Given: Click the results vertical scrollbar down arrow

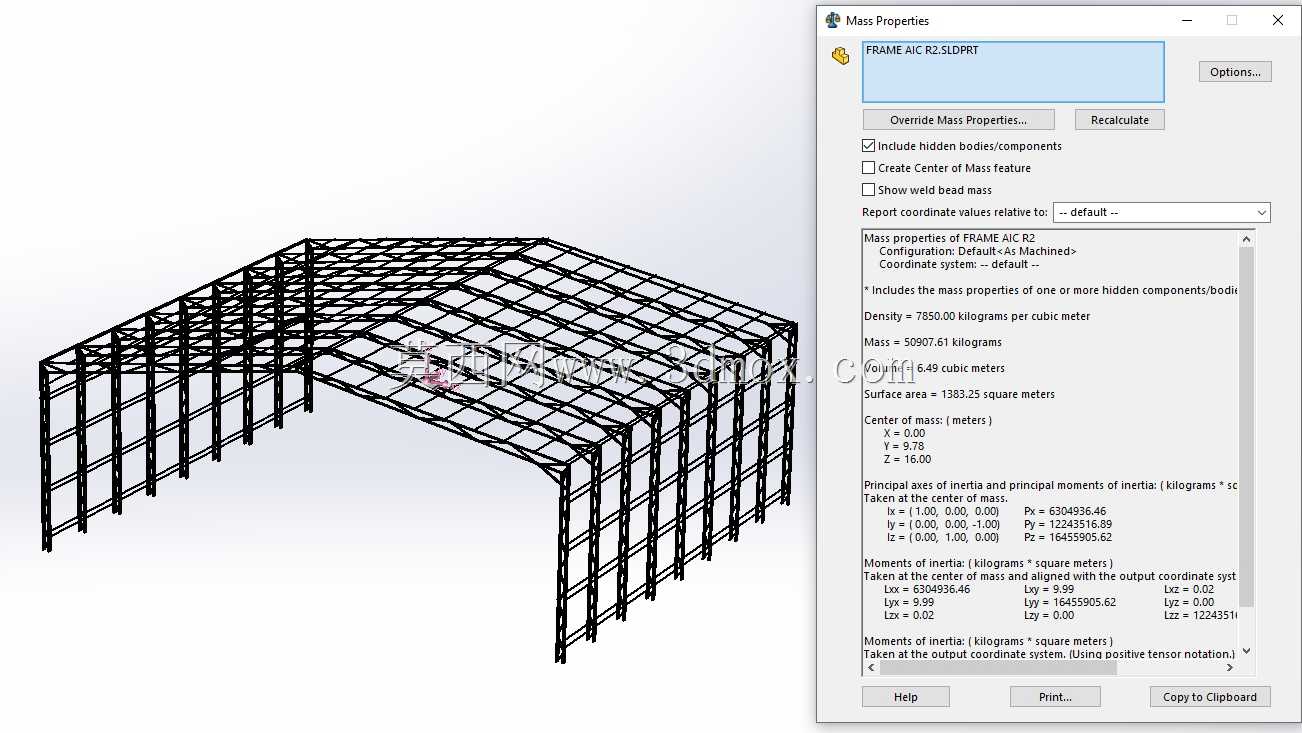Looking at the screenshot, I should [1246, 651].
